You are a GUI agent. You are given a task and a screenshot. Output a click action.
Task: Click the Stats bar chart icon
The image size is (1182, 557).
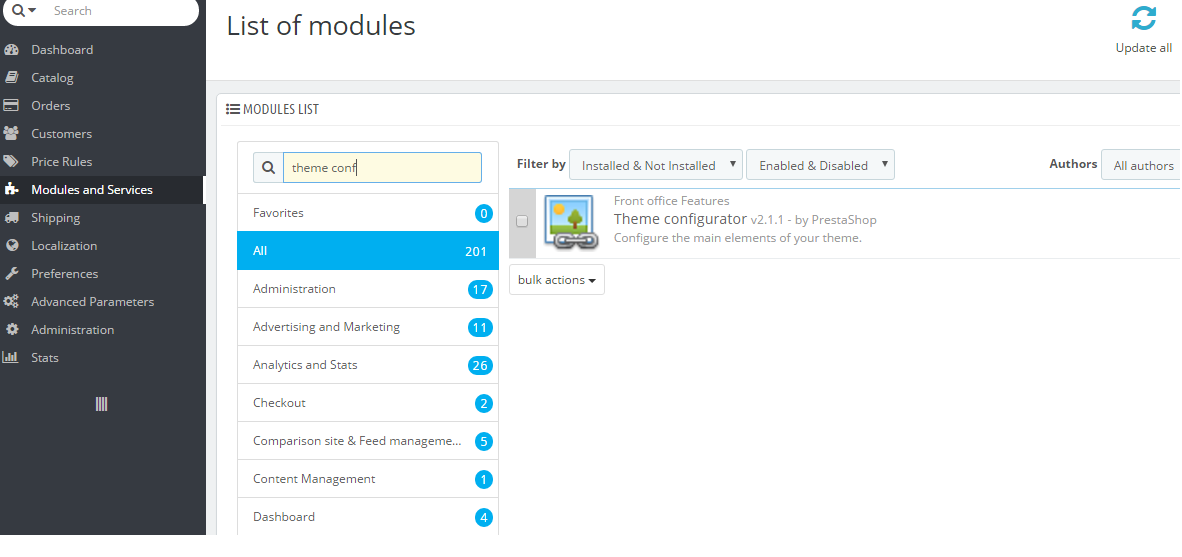[x=12, y=358]
